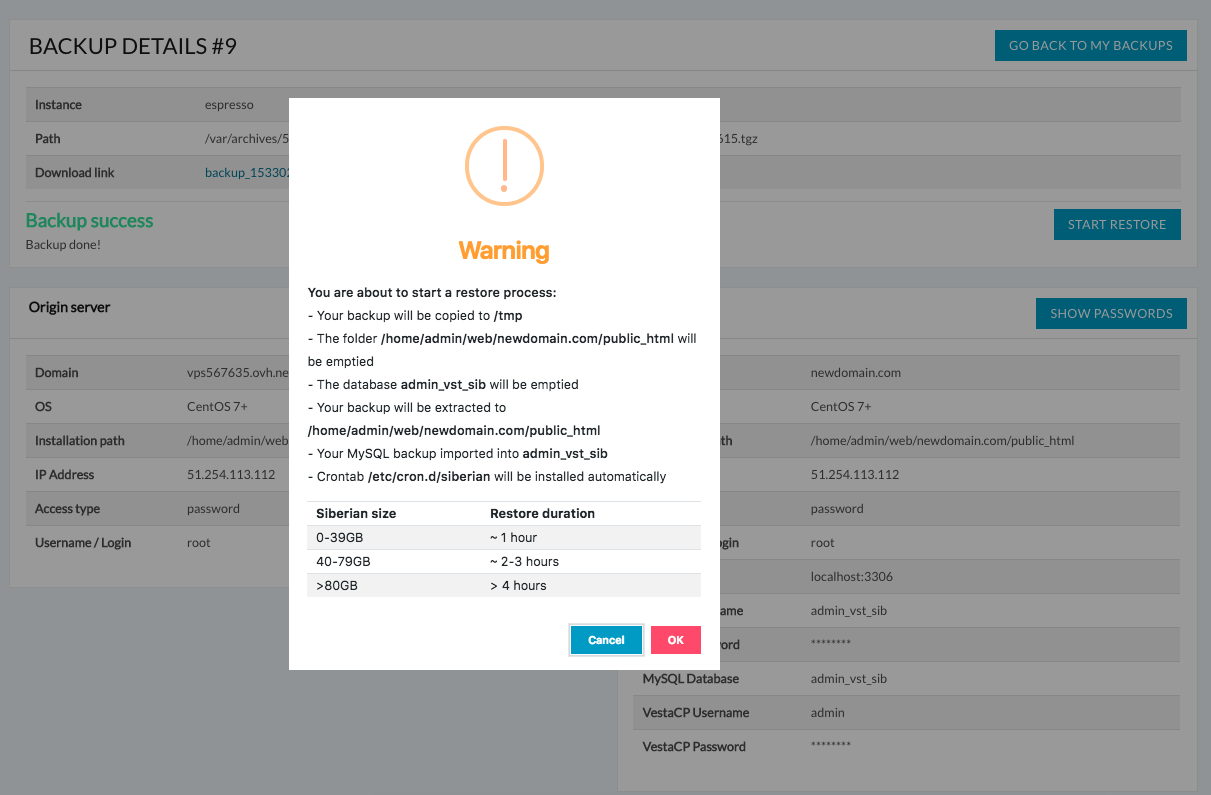Click the localhost:3306 host value
Screen dimensions: 1211x795
(850, 577)
